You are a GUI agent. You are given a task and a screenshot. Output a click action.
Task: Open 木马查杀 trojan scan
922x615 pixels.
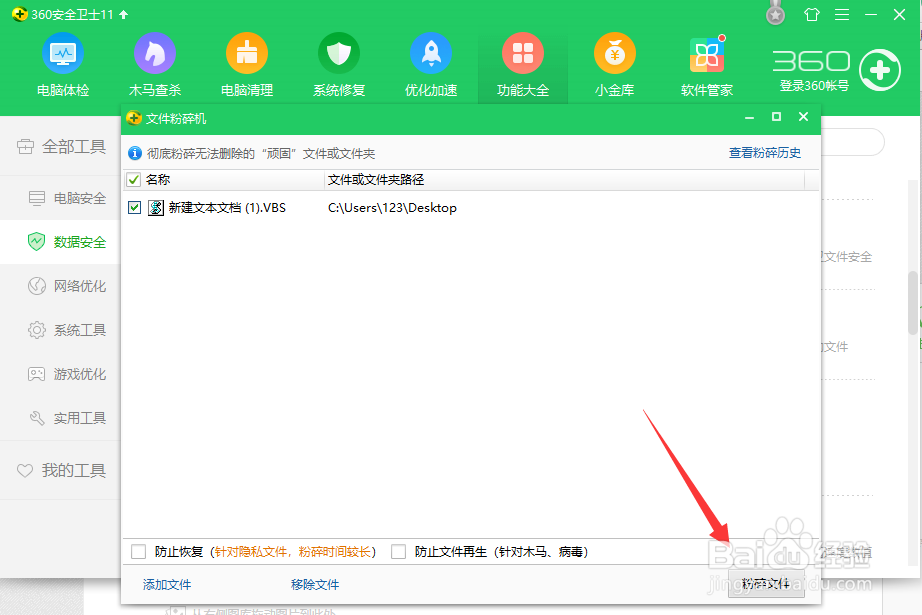[154, 62]
